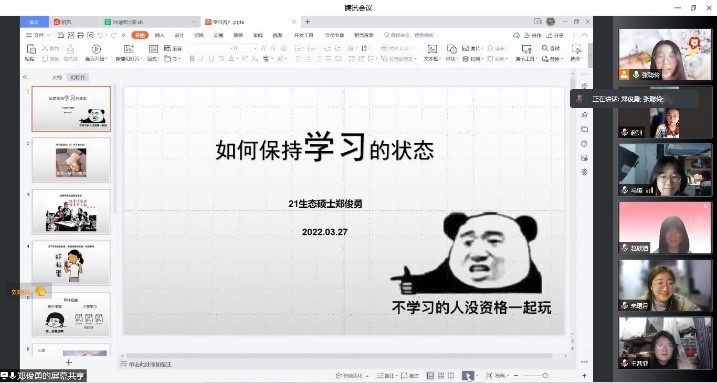717x383 pixels.
Task: Click the new slide icon
Action: click(128, 49)
